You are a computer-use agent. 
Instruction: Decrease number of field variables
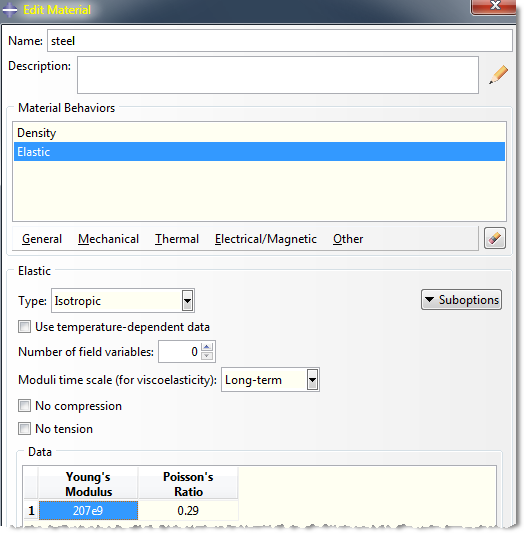(x=207, y=356)
